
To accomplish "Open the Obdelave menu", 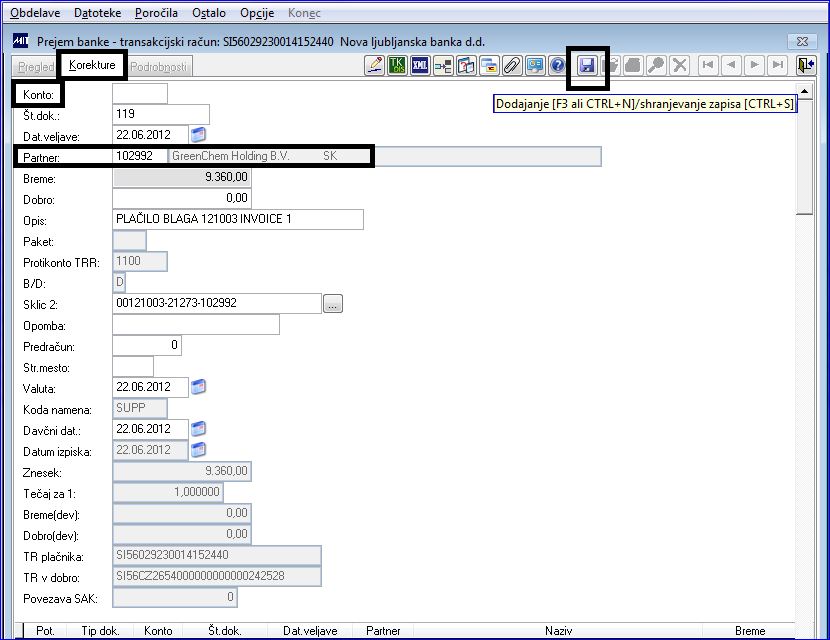I will point(35,13).
